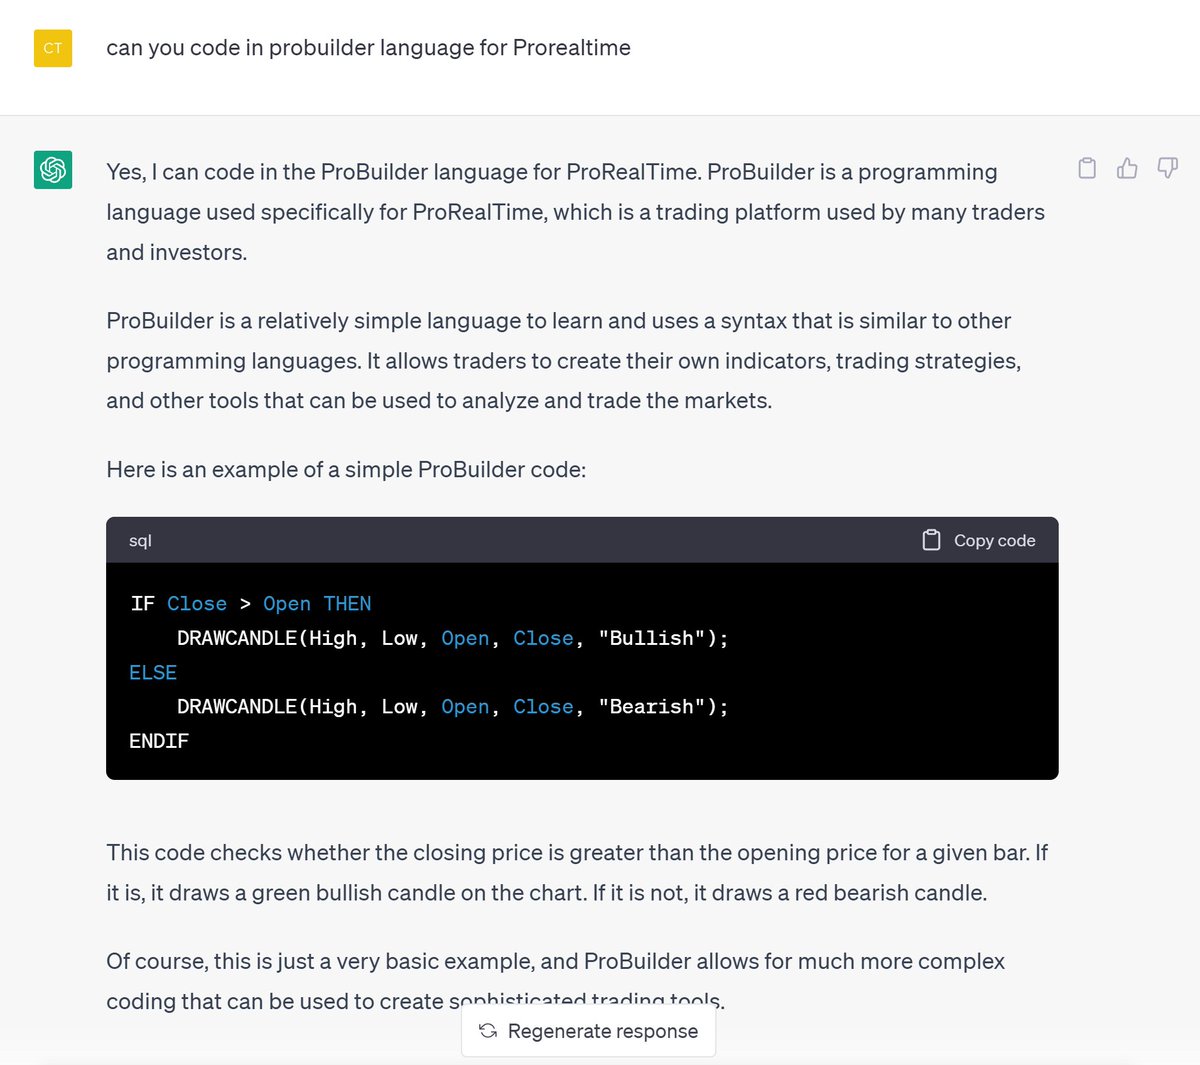This screenshot has height=1065, width=1200.
Task: Give the response a thumbs down
Action: [1167, 168]
